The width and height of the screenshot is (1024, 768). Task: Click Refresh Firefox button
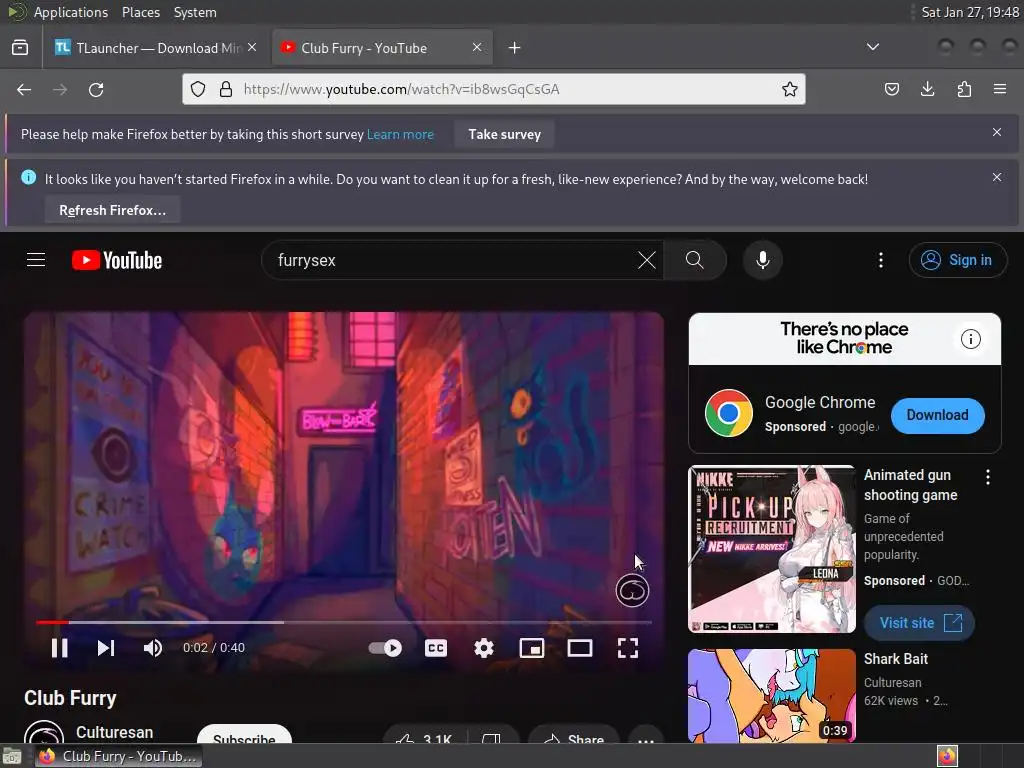pyautogui.click(x=112, y=210)
